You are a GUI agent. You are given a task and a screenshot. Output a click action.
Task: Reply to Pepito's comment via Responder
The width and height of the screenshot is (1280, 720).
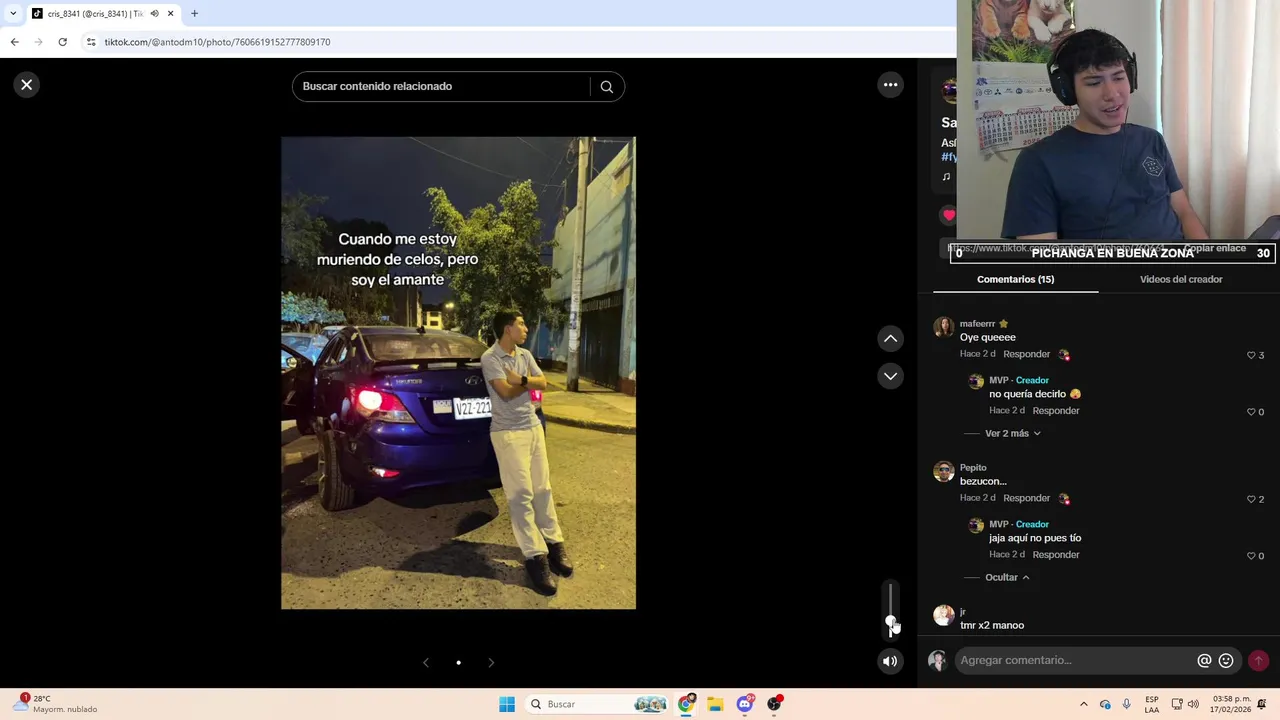[1026, 498]
